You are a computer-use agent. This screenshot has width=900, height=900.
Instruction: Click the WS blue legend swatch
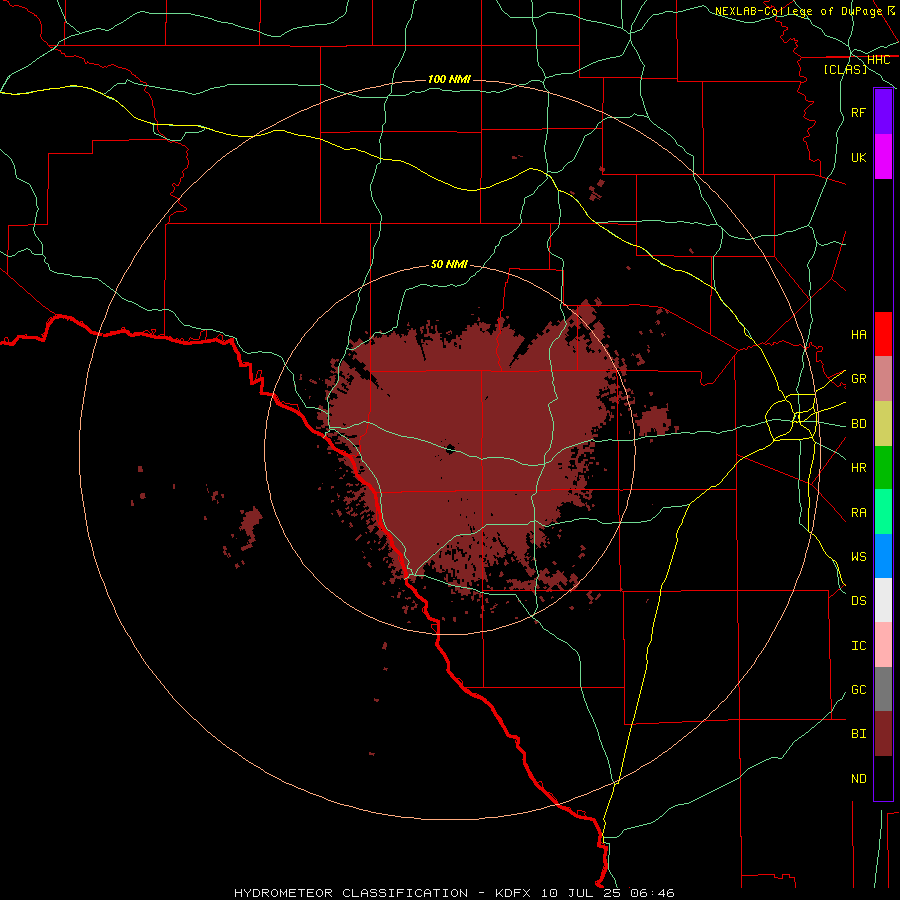[883, 556]
